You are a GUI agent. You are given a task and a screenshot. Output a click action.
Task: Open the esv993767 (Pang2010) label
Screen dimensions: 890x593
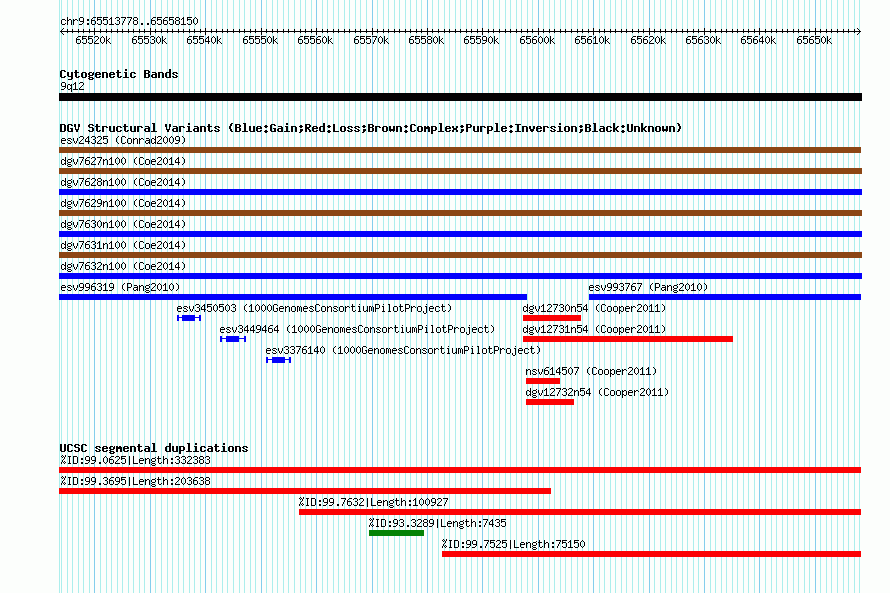click(648, 287)
